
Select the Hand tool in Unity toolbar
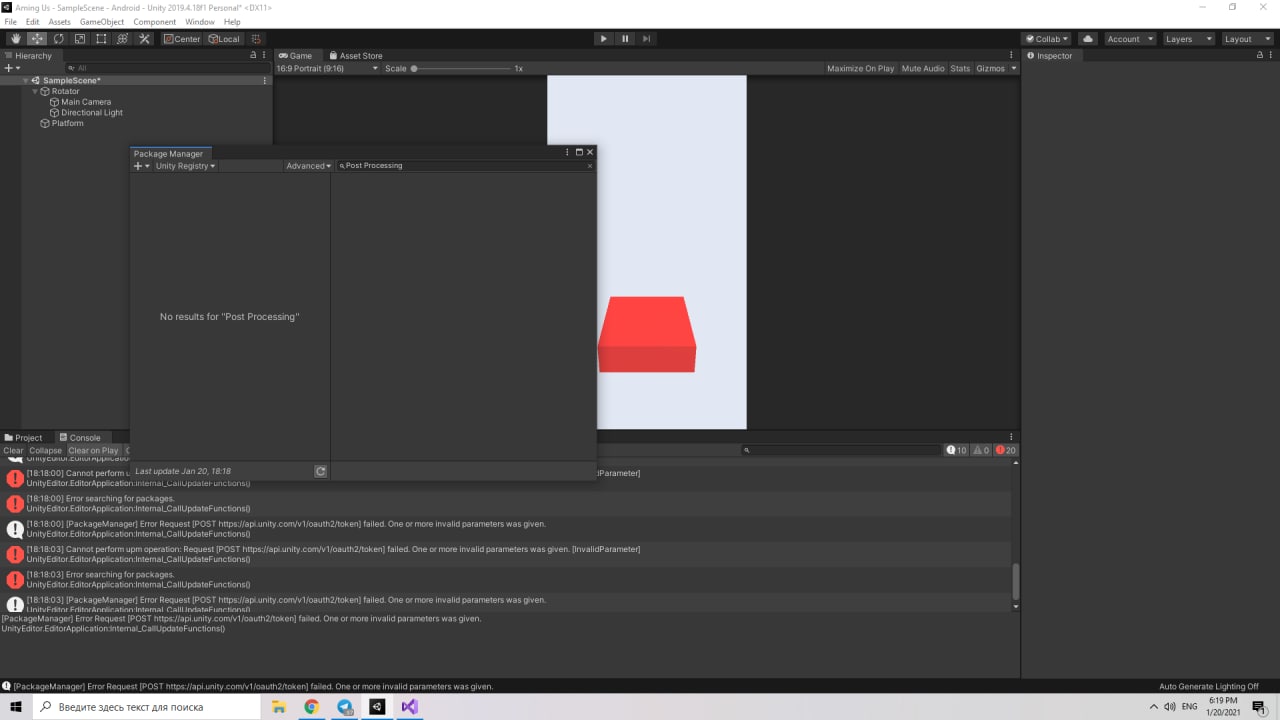click(15, 39)
